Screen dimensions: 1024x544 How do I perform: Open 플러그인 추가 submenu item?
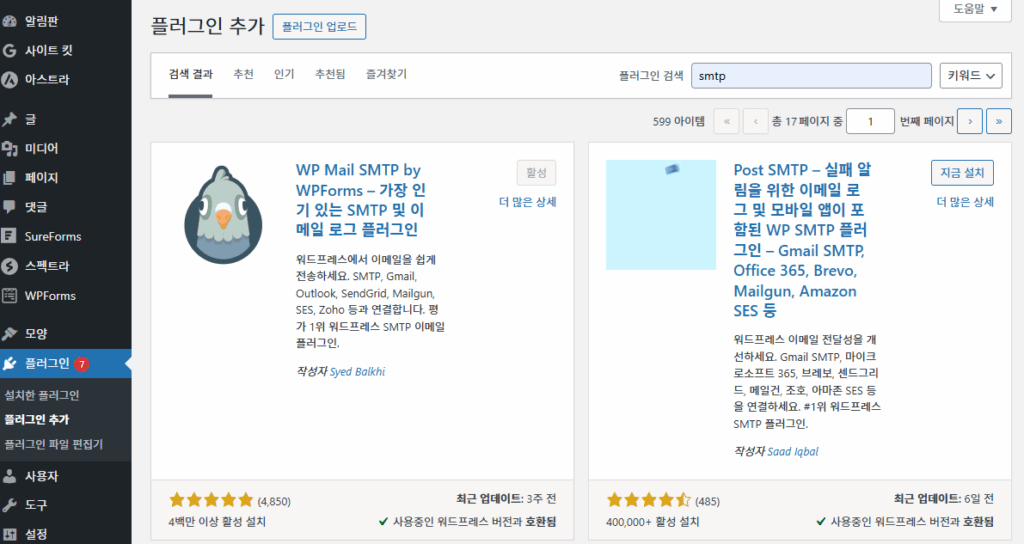tap(37, 419)
